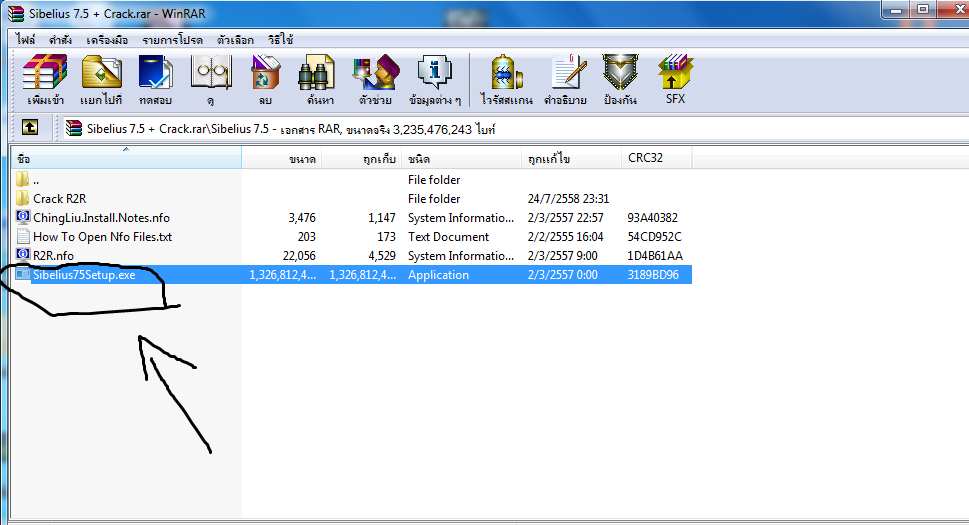Minimize the WinRAR window
Viewport: 969px width, 525px height.
pyautogui.click(x=895, y=10)
